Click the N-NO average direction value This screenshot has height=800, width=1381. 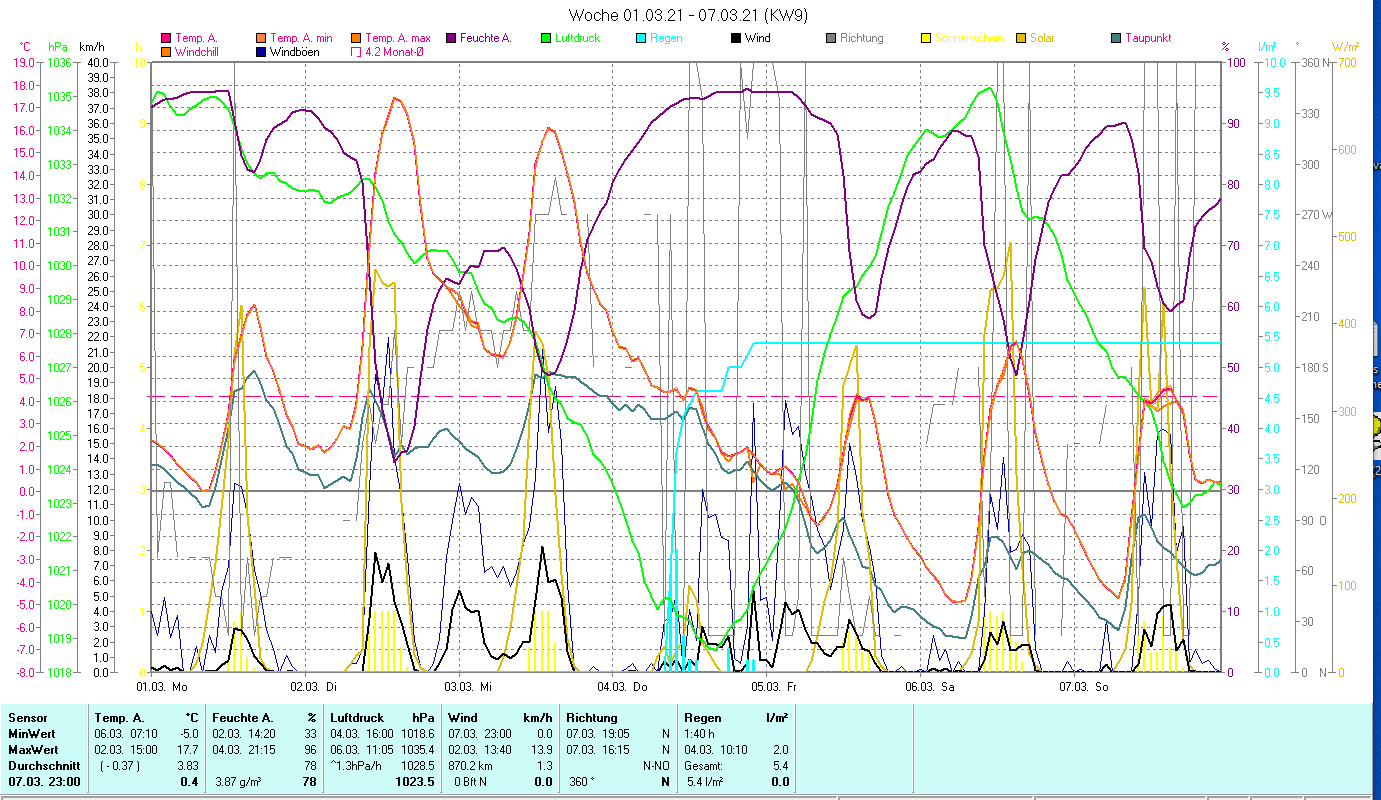tap(655, 766)
